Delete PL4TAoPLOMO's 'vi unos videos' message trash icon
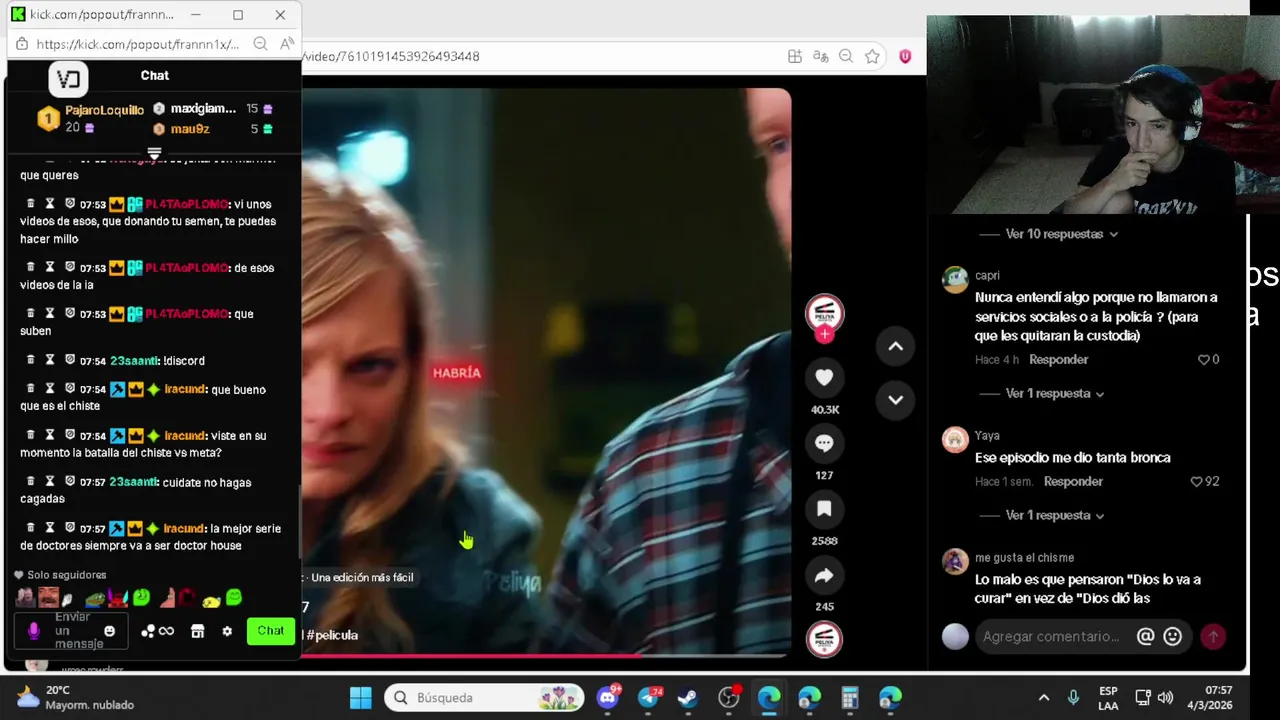 click(31, 204)
